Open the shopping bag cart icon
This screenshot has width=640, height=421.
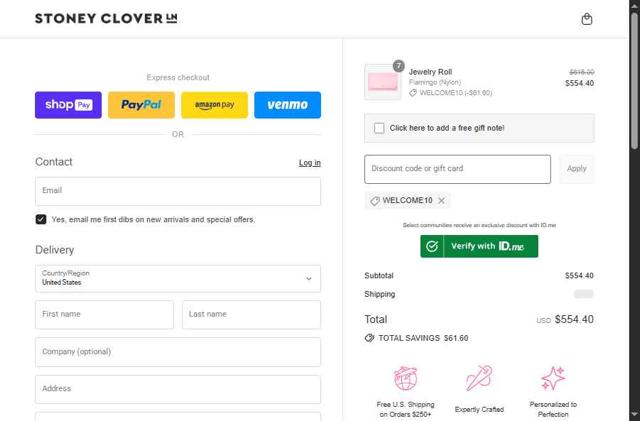[x=587, y=19]
